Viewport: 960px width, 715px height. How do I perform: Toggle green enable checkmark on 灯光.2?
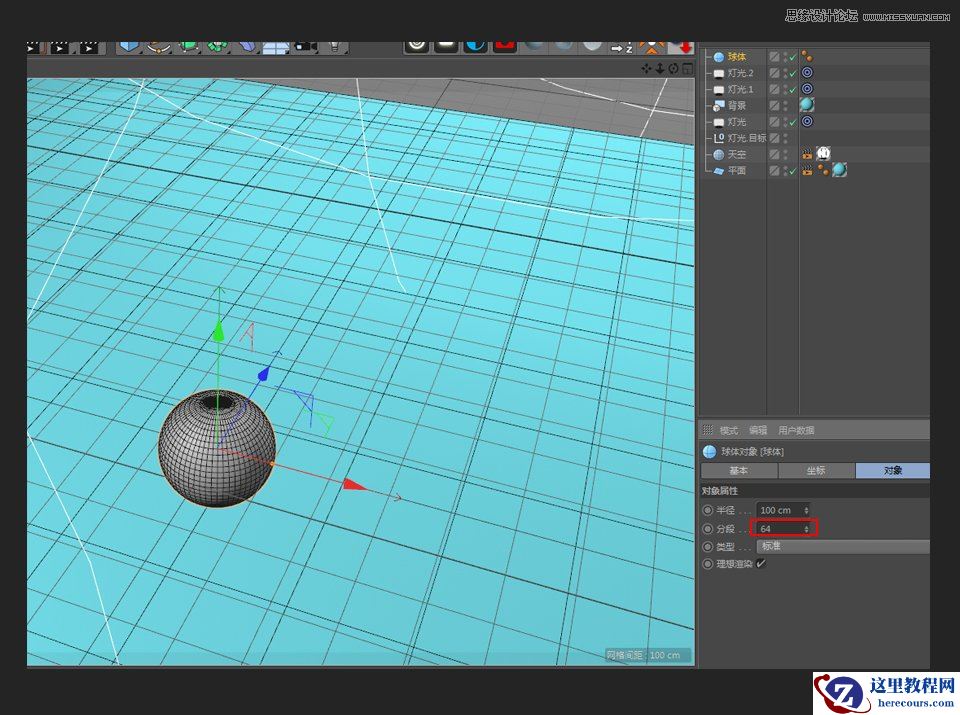(792, 72)
